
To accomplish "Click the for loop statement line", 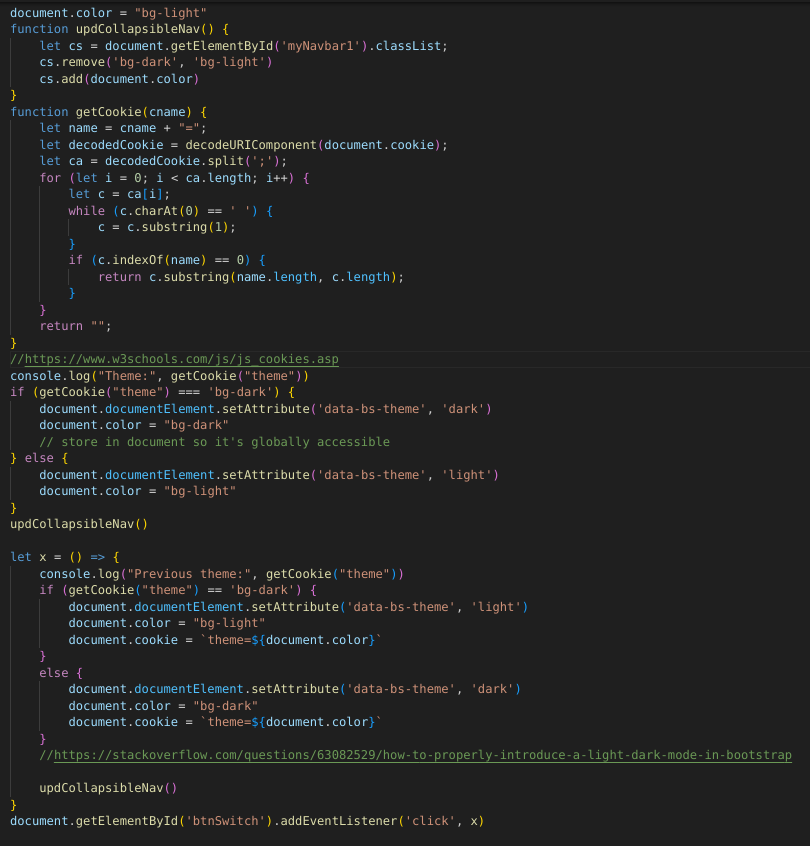I will 175,177.
